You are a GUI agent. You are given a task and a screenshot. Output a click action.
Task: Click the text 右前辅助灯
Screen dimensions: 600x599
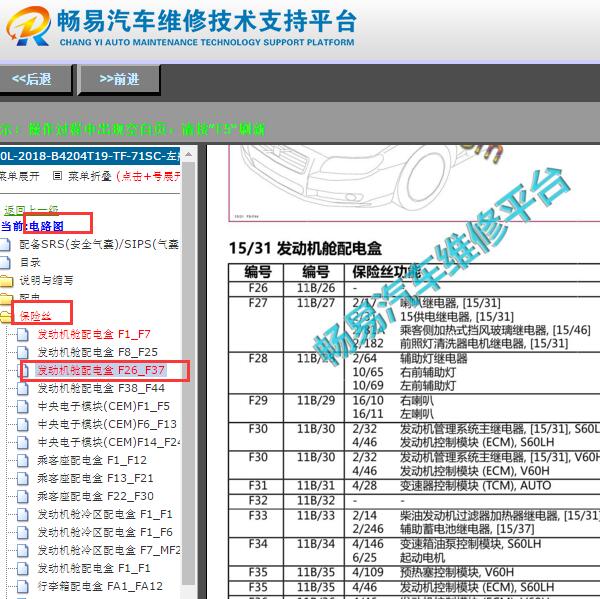click(x=428, y=372)
